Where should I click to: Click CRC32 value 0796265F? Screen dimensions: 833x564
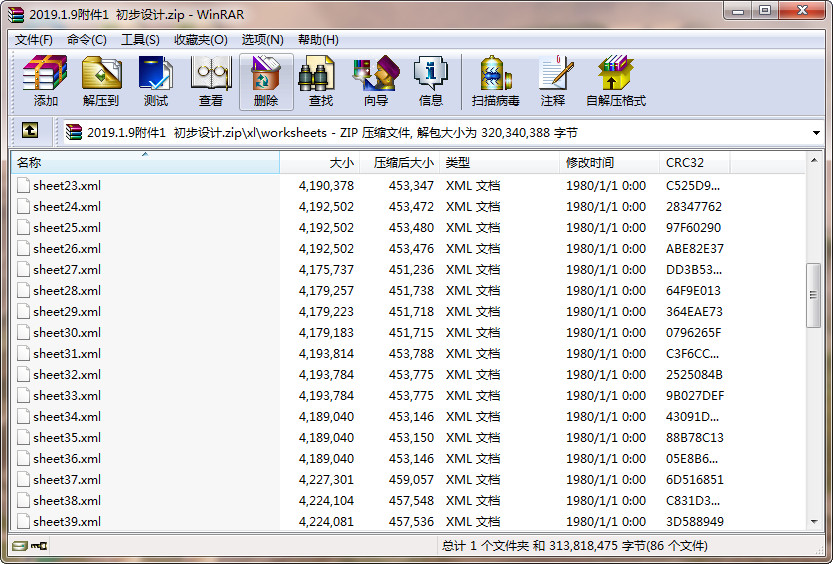tap(694, 332)
